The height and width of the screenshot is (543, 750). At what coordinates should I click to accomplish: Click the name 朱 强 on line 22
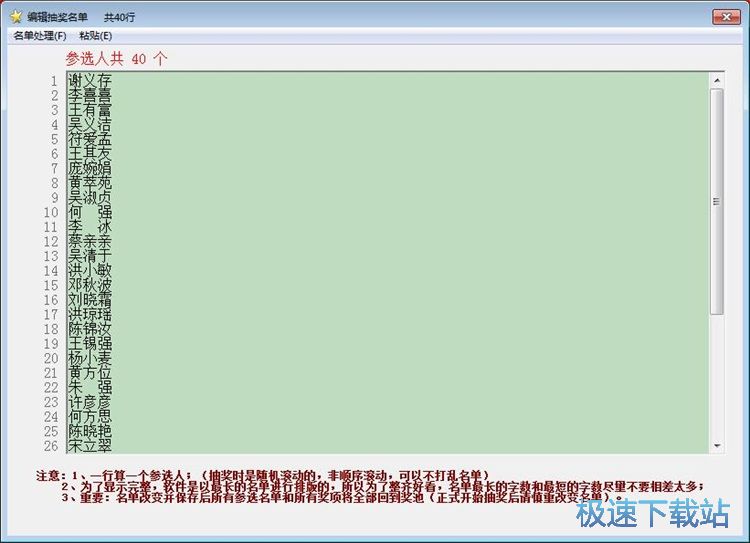90,387
